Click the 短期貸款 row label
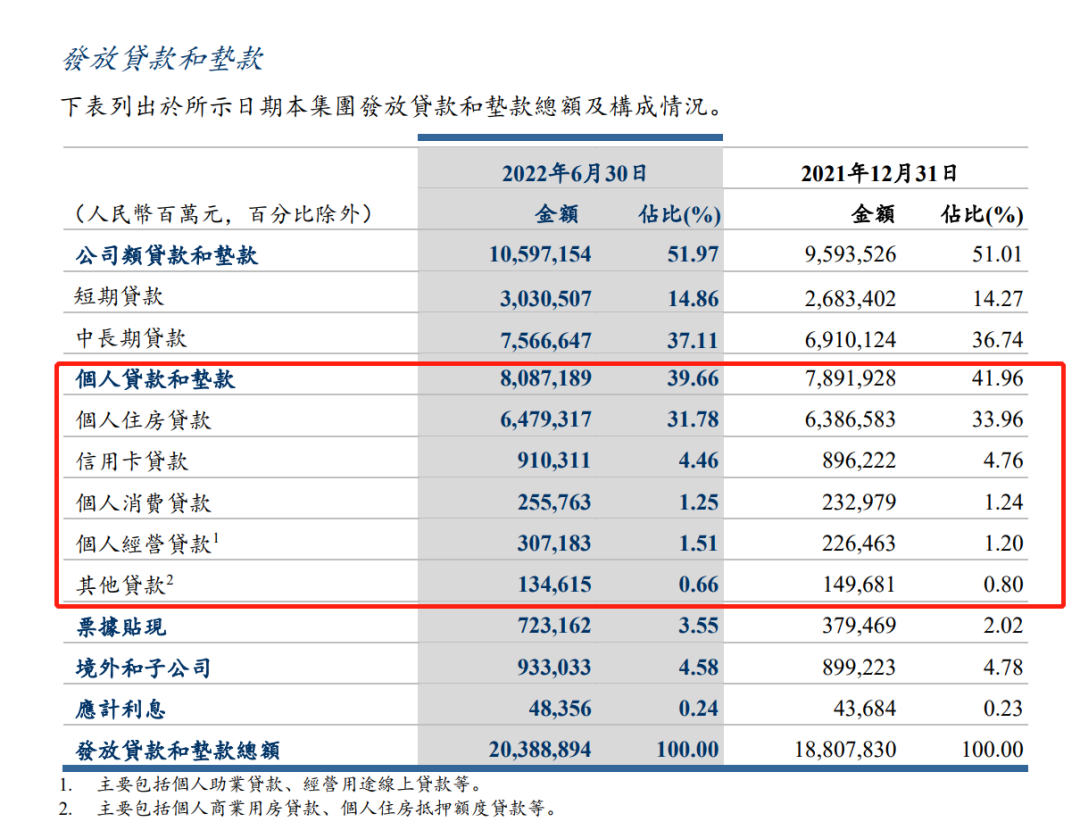The width and height of the screenshot is (1080, 830). (x=120, y=297)
